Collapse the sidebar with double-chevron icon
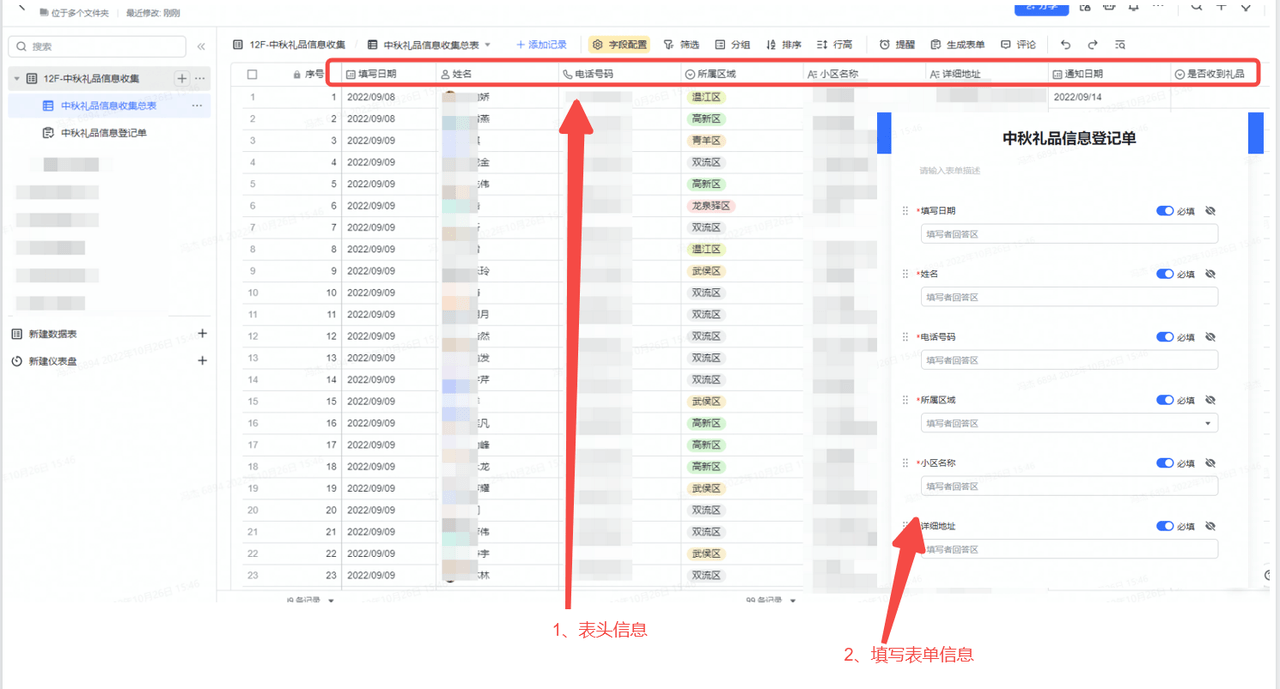The image size is (1280, 689). (201, 47)
